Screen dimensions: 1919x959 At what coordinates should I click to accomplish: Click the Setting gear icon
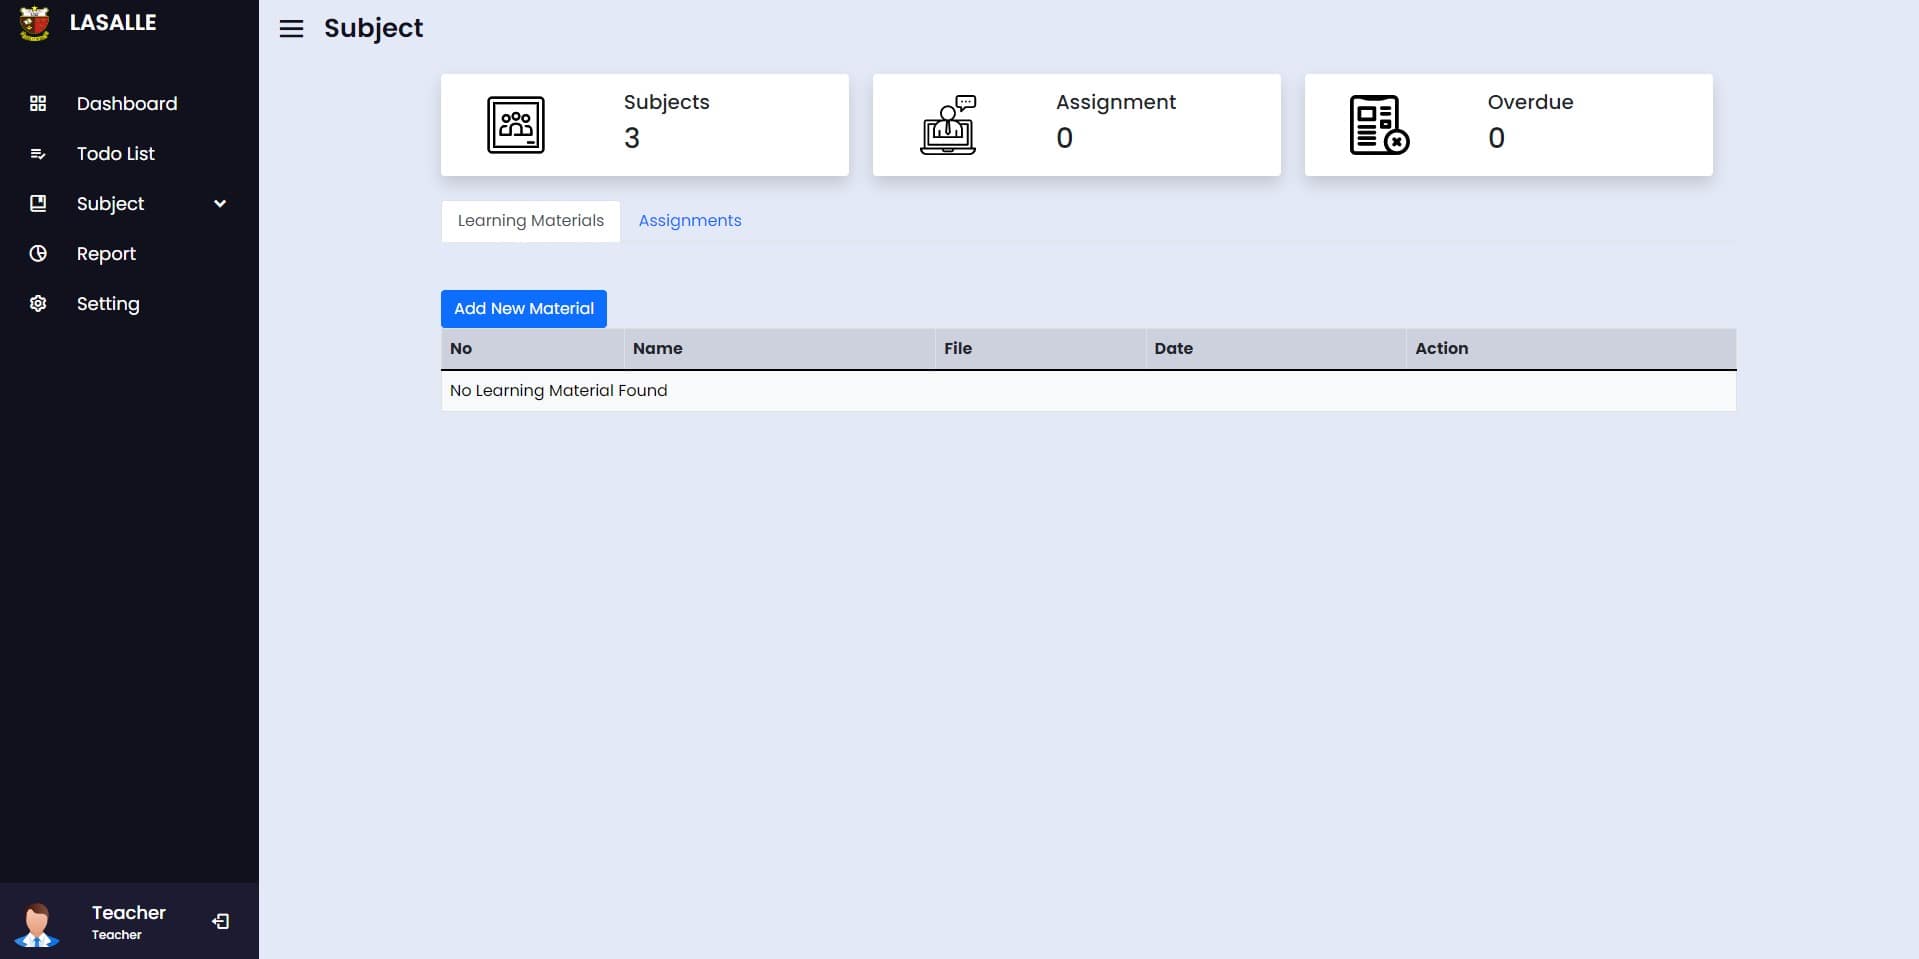coord(38,303)
